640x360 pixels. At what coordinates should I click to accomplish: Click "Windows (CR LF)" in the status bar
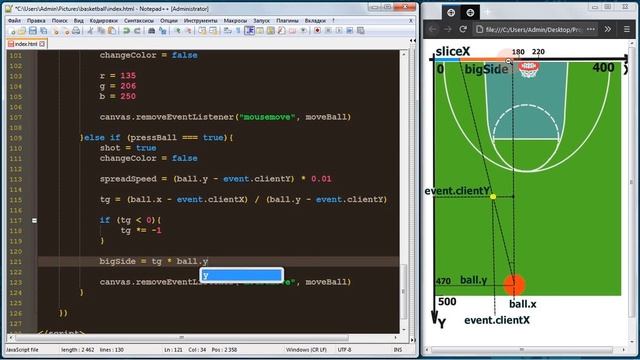[306, 350]
